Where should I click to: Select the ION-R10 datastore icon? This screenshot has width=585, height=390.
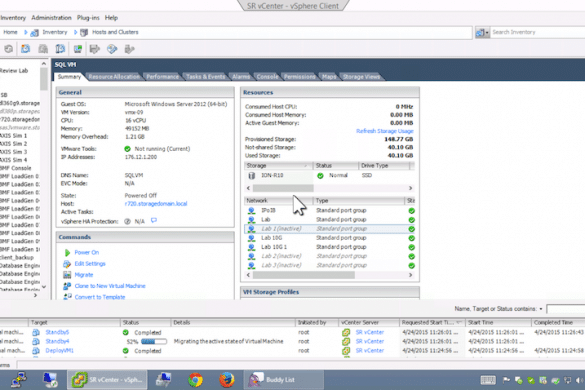[x=251, y=175]
